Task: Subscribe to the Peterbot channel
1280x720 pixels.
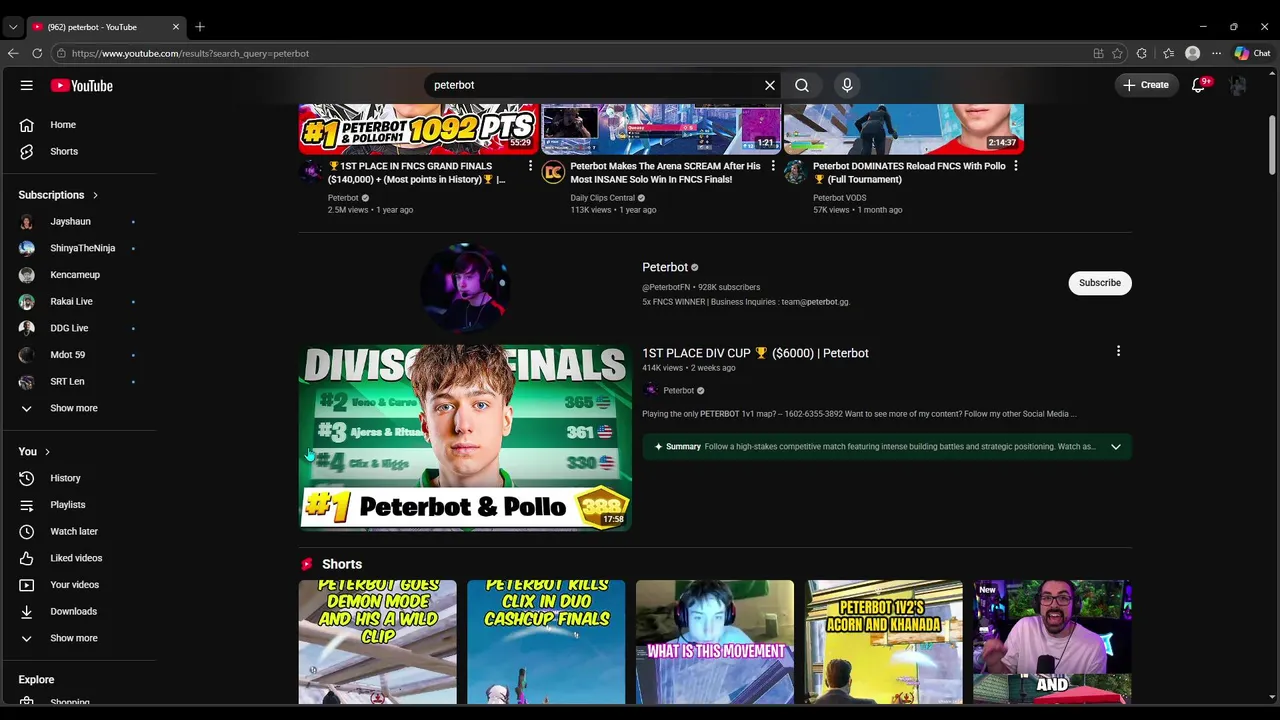Action: tap(1100, 283)
